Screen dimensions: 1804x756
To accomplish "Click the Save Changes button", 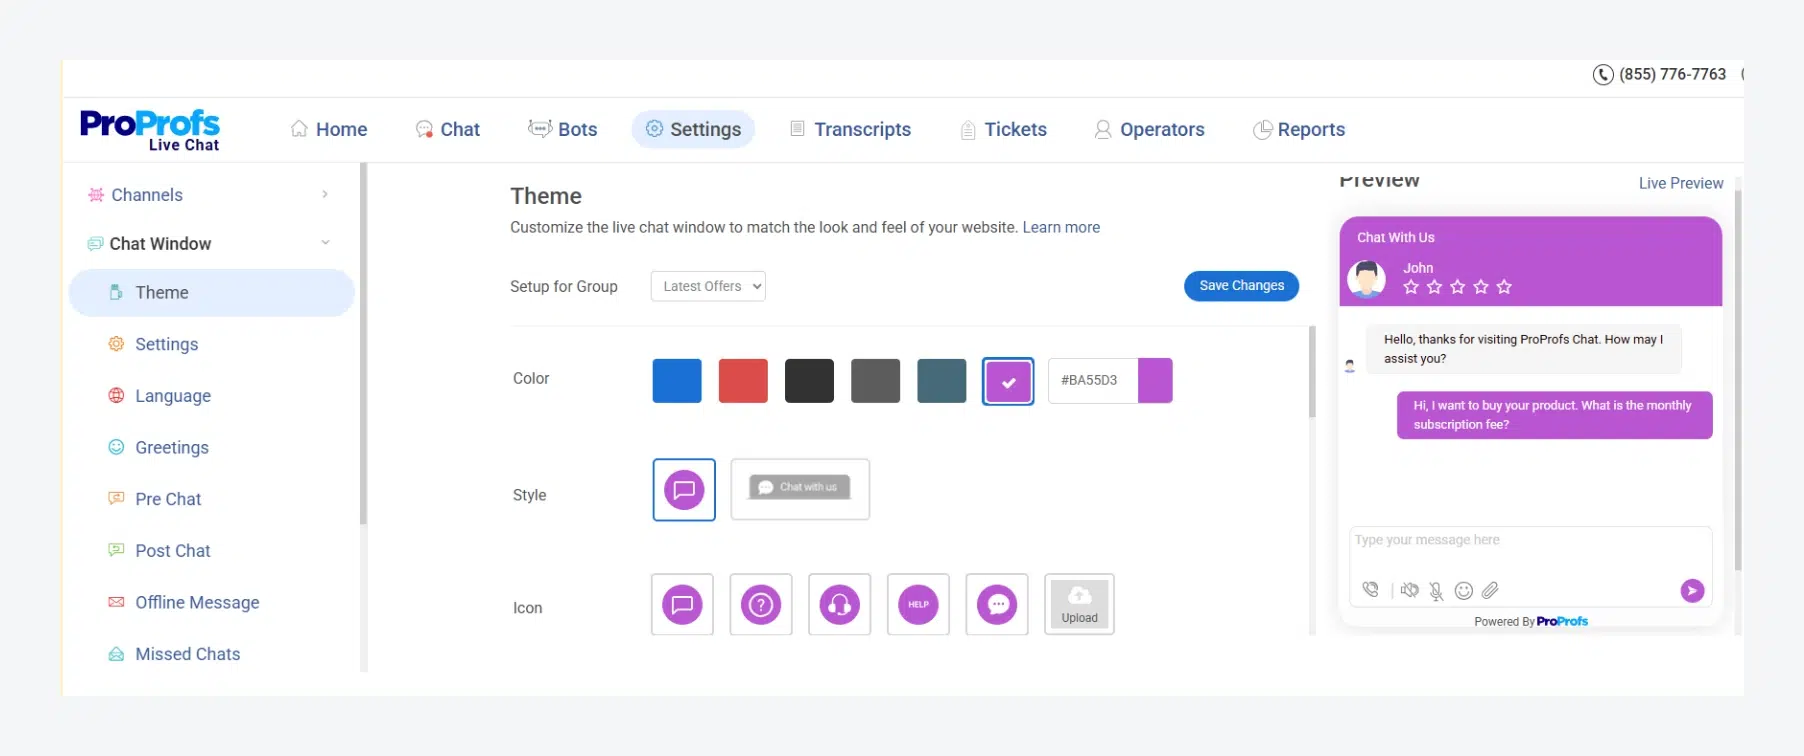I will [x=1241, y=286].
